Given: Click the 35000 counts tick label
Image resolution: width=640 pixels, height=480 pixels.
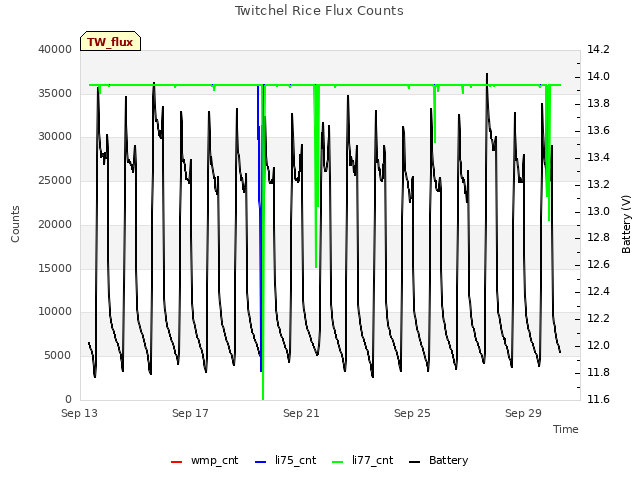Looking at the screenshot, I should coord(55,93).
